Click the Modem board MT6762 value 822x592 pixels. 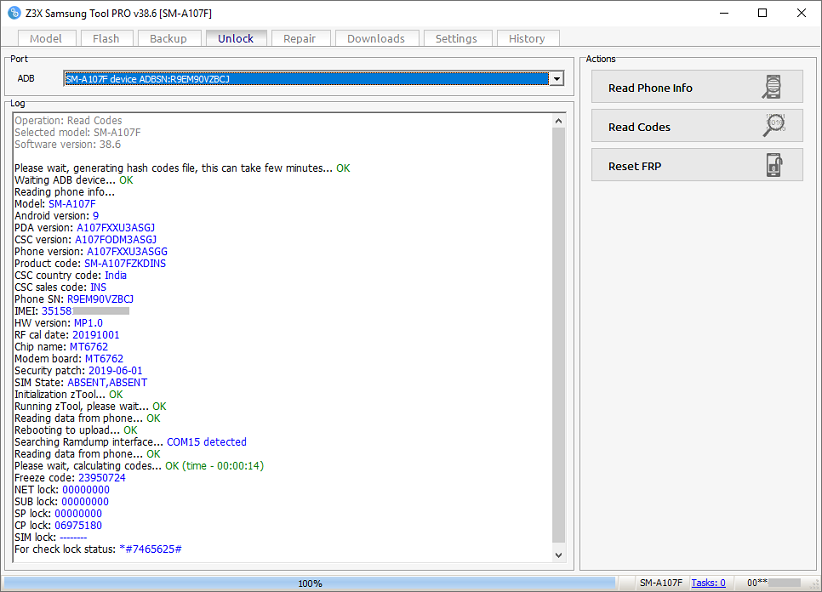(x=104, y=359)
